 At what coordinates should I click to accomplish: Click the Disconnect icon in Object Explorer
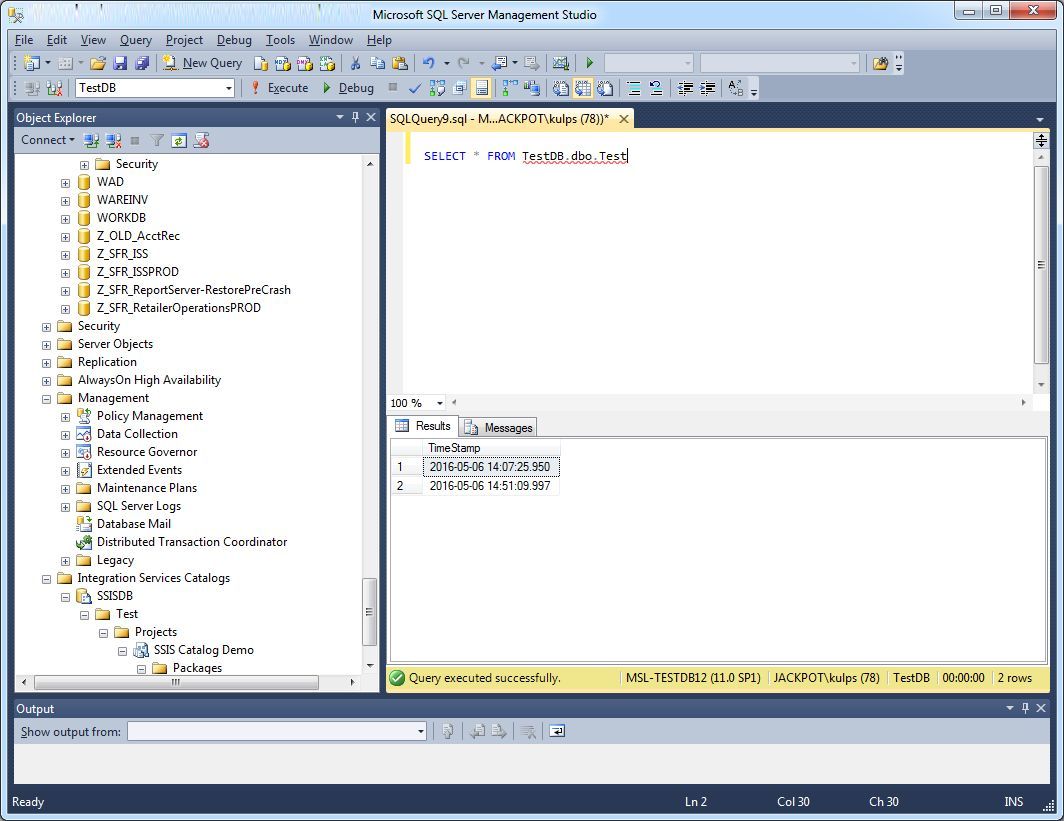click(113, 141)
